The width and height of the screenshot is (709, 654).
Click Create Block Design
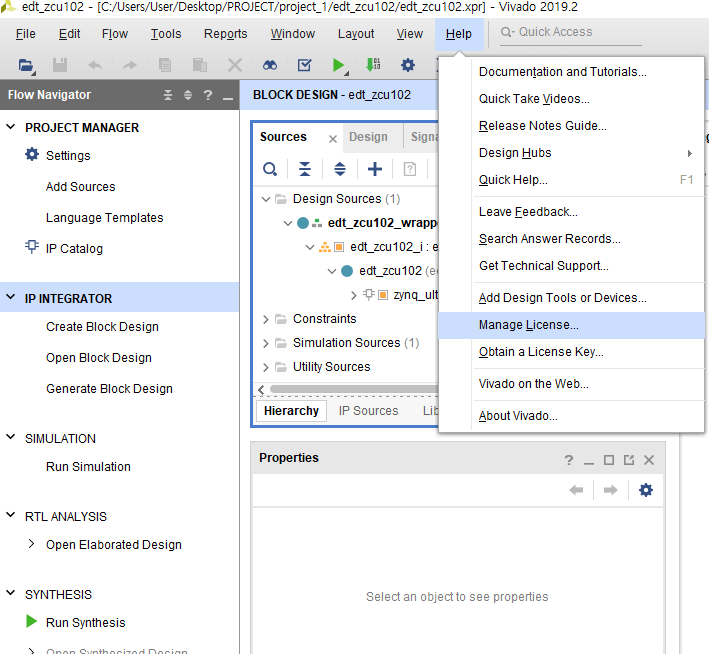click(102, 327)
